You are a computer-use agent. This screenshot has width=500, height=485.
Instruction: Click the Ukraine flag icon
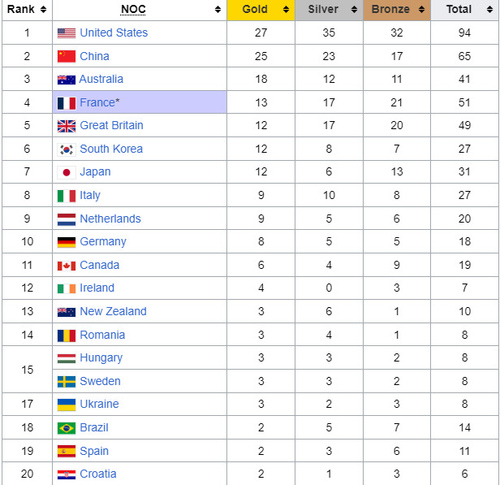[66, 405]
